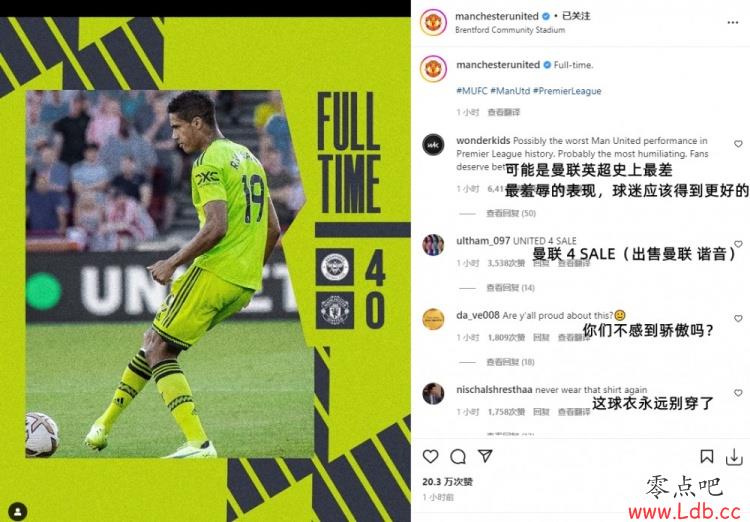Open #MUFC hashtag

click(x=472, y=91)
